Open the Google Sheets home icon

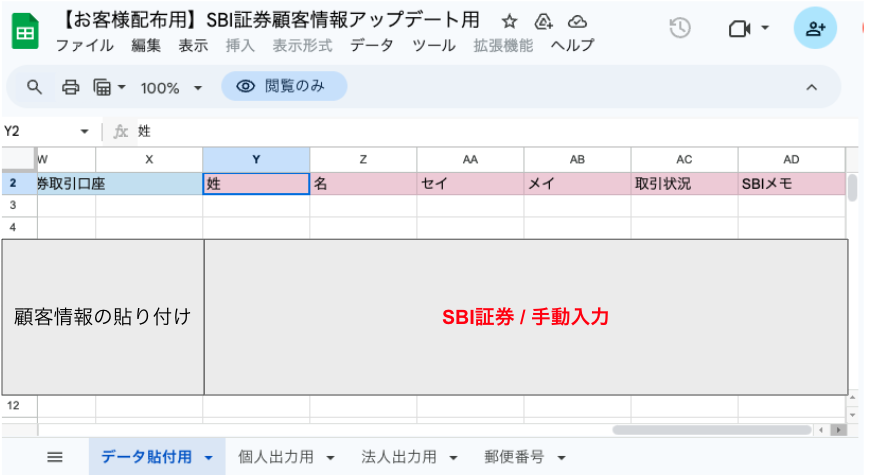click(x=25, y=31)
